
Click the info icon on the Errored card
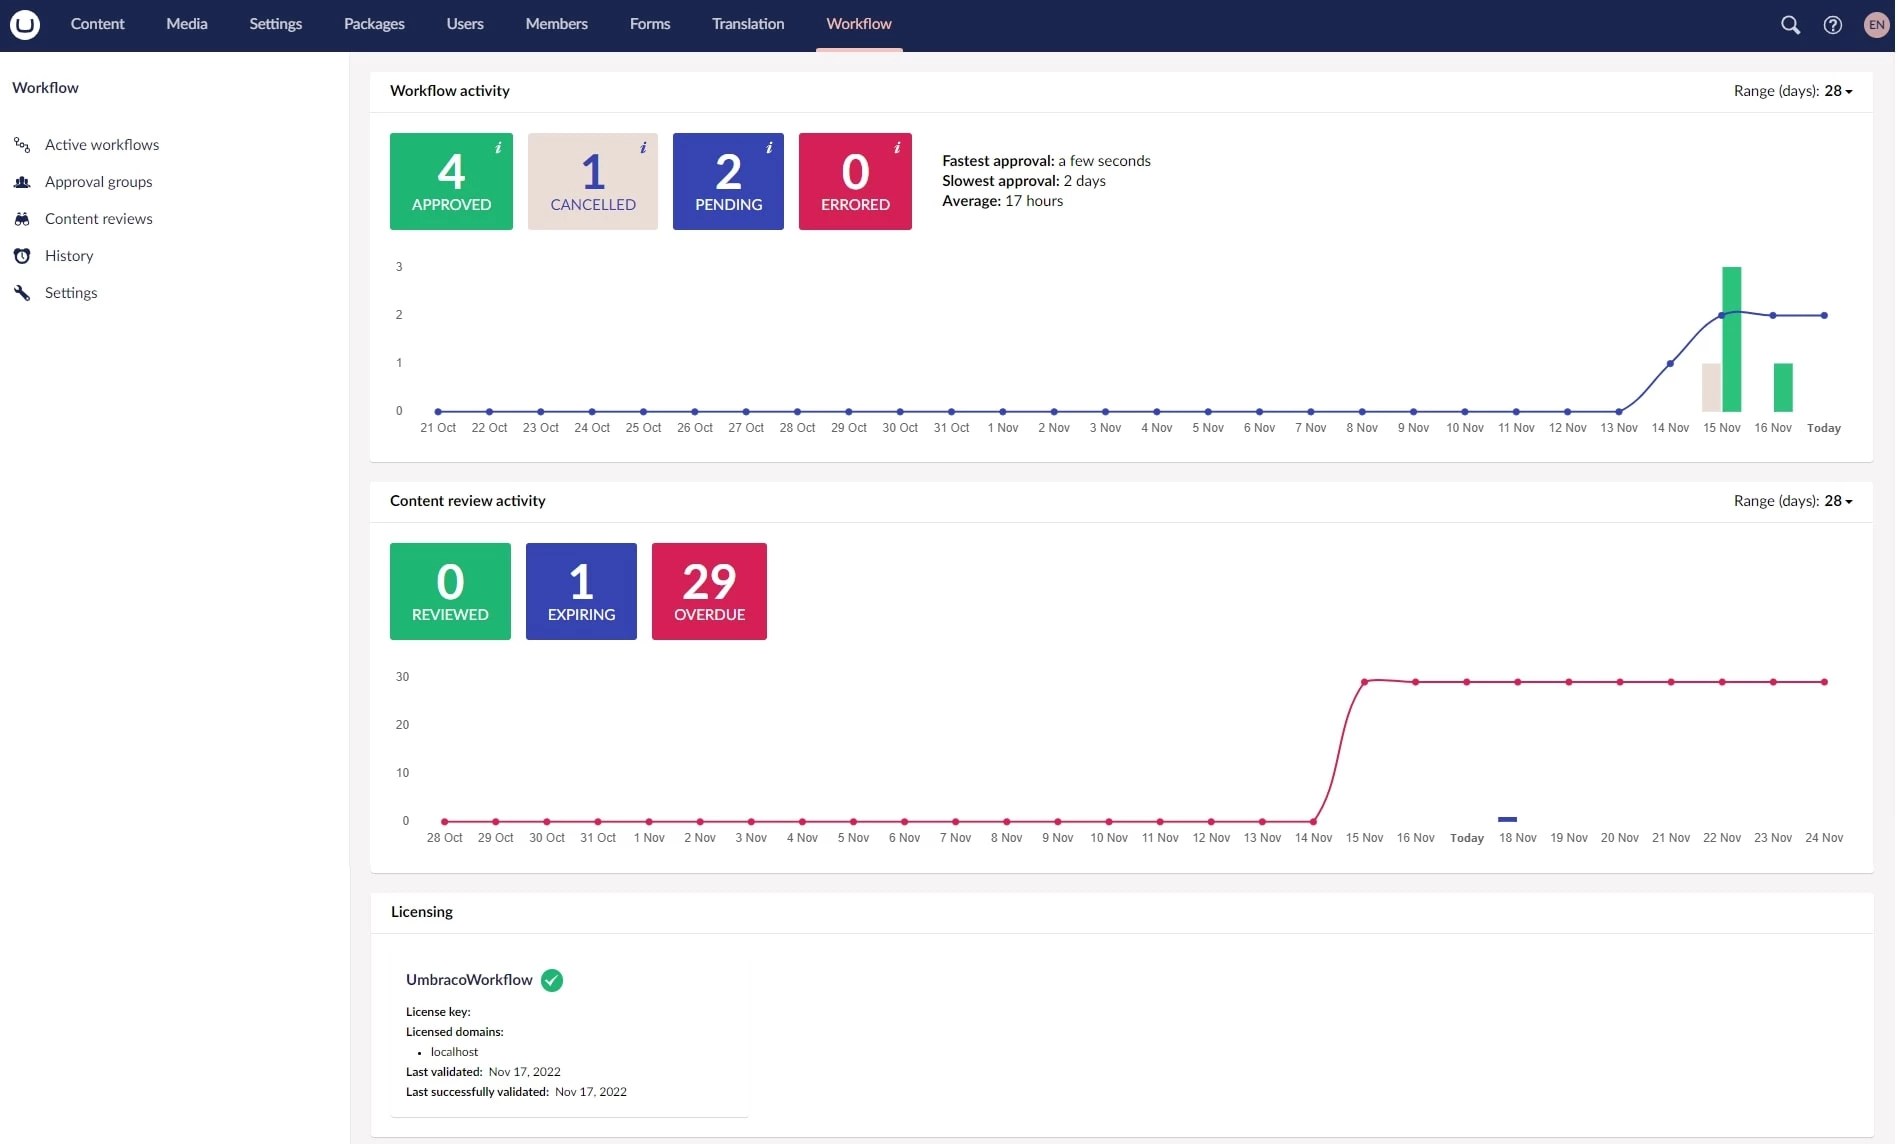click(897, 147)
